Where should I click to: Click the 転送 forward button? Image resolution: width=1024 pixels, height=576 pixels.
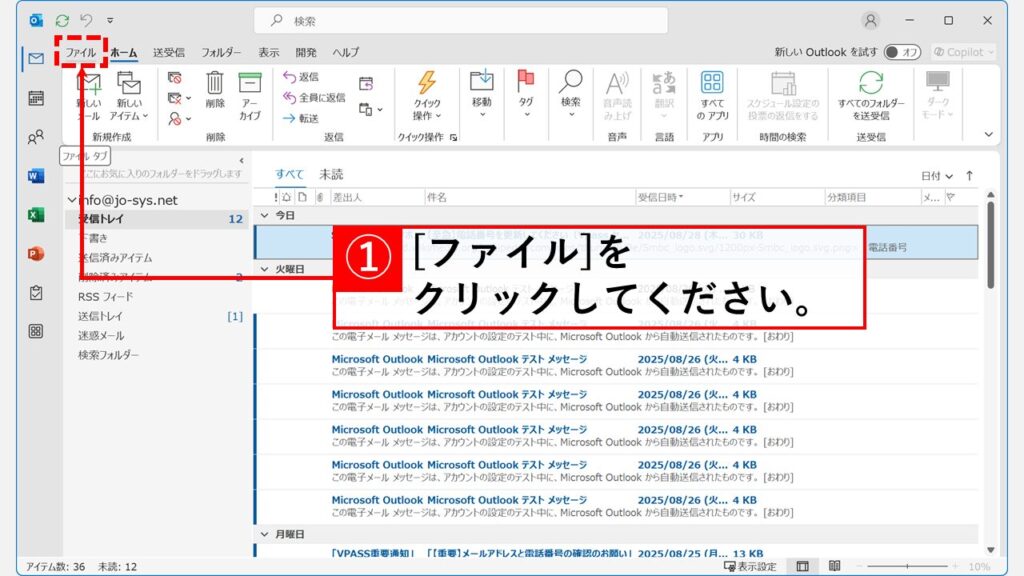pyautogui.click(x=301, y=118)
